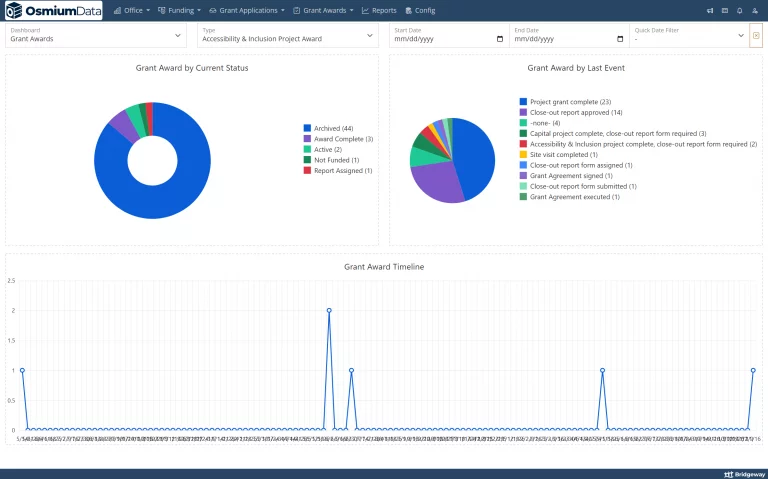Toggle Award Complete legend entry
The width and height of the screenshot is (768, 479).
pos(338,139)
